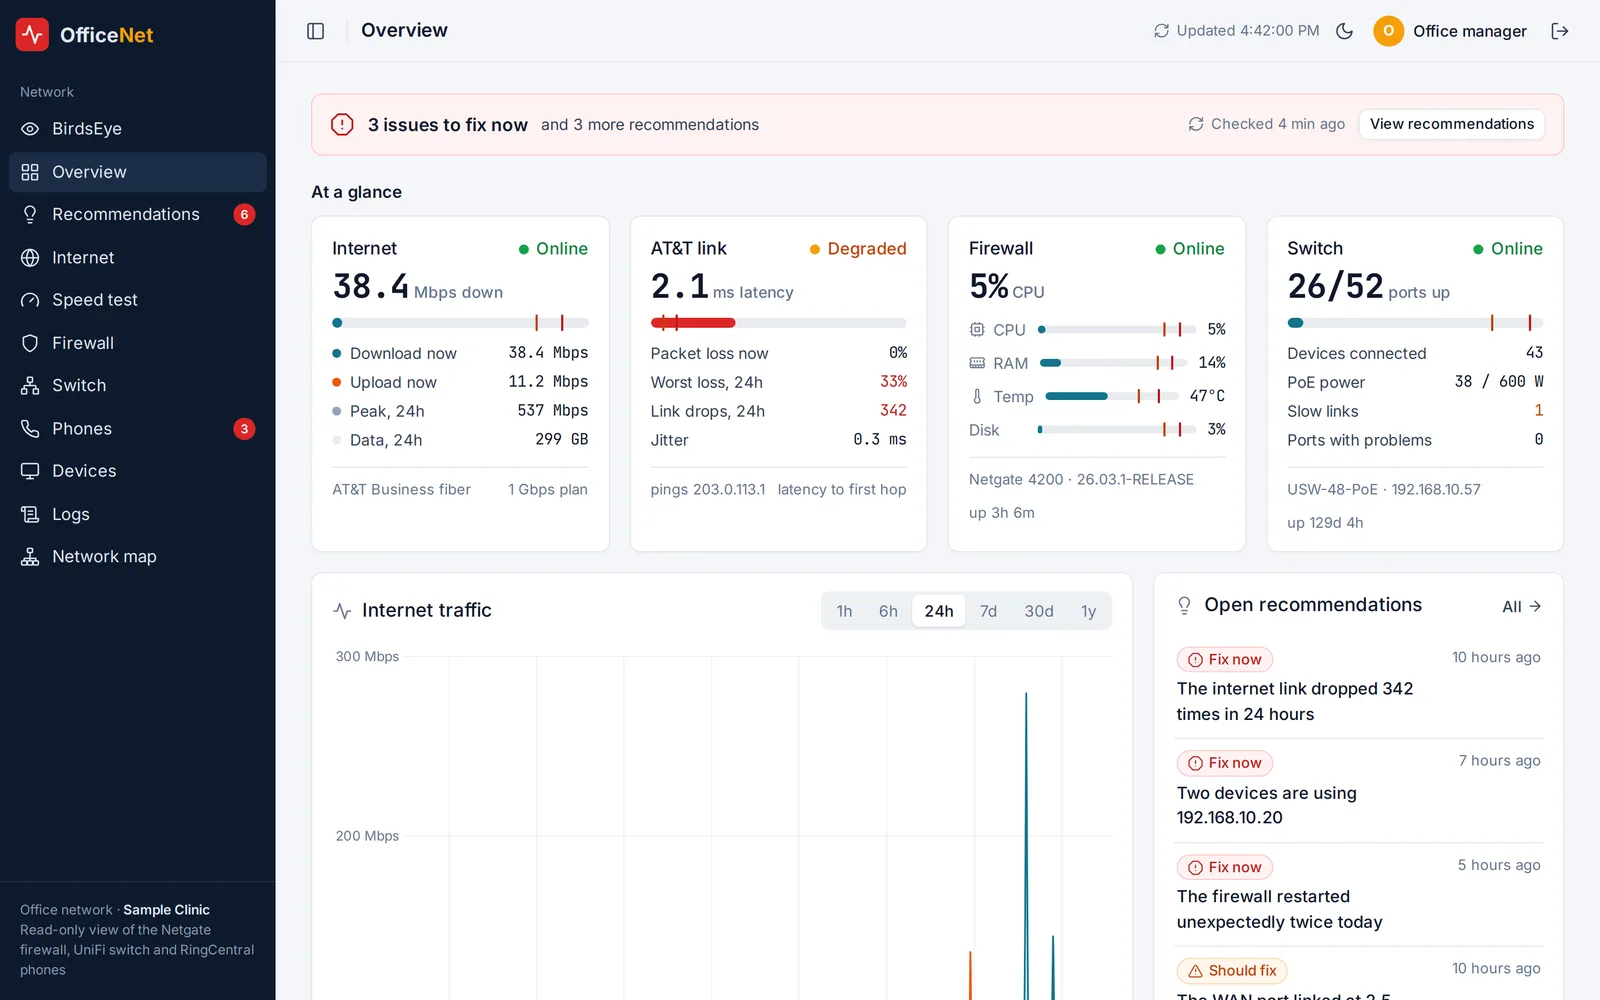Open recommendation about firewall restarted unexpectedly
1600x1000 pixels.
click(1358, 895)
